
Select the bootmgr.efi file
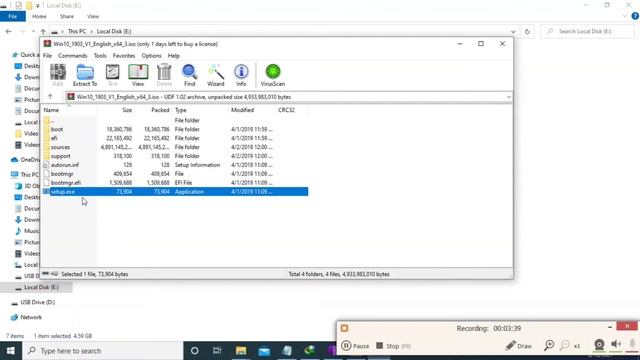pos(175,183)
